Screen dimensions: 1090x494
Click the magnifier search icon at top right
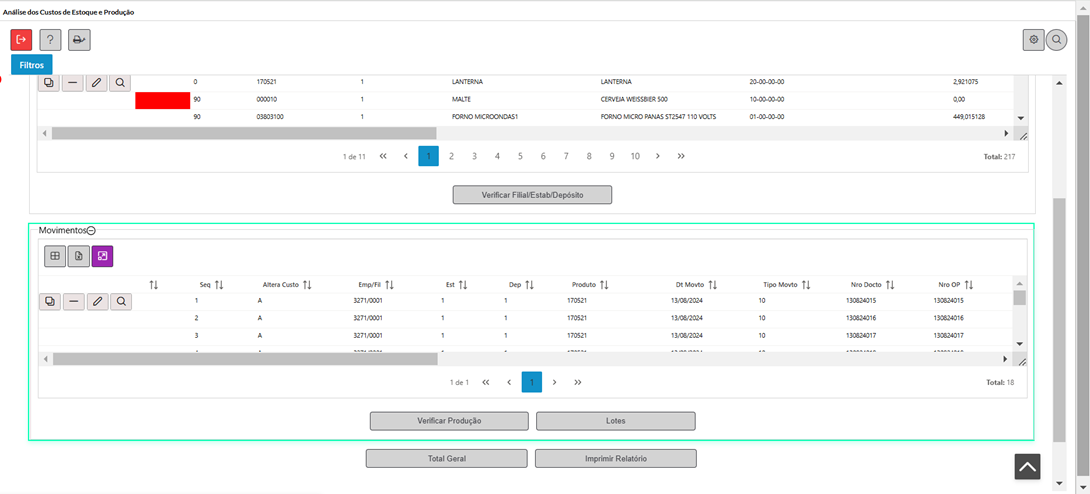coord(1056,40)
